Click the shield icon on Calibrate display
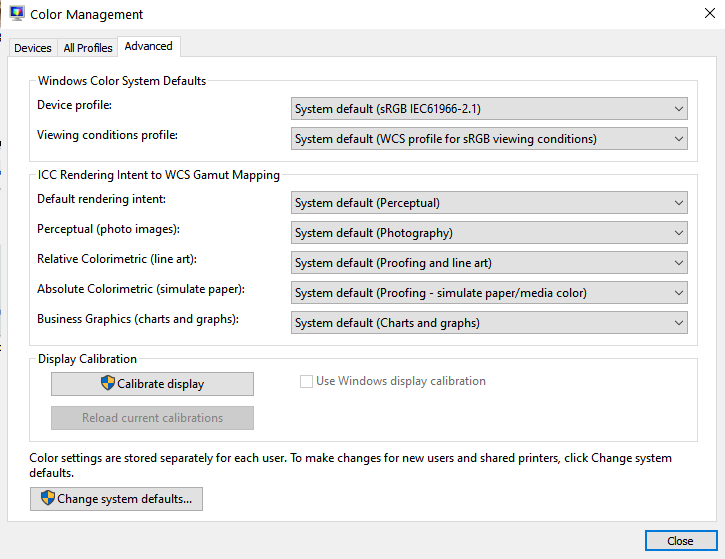The image size is (725, 559). pos(107,383)
